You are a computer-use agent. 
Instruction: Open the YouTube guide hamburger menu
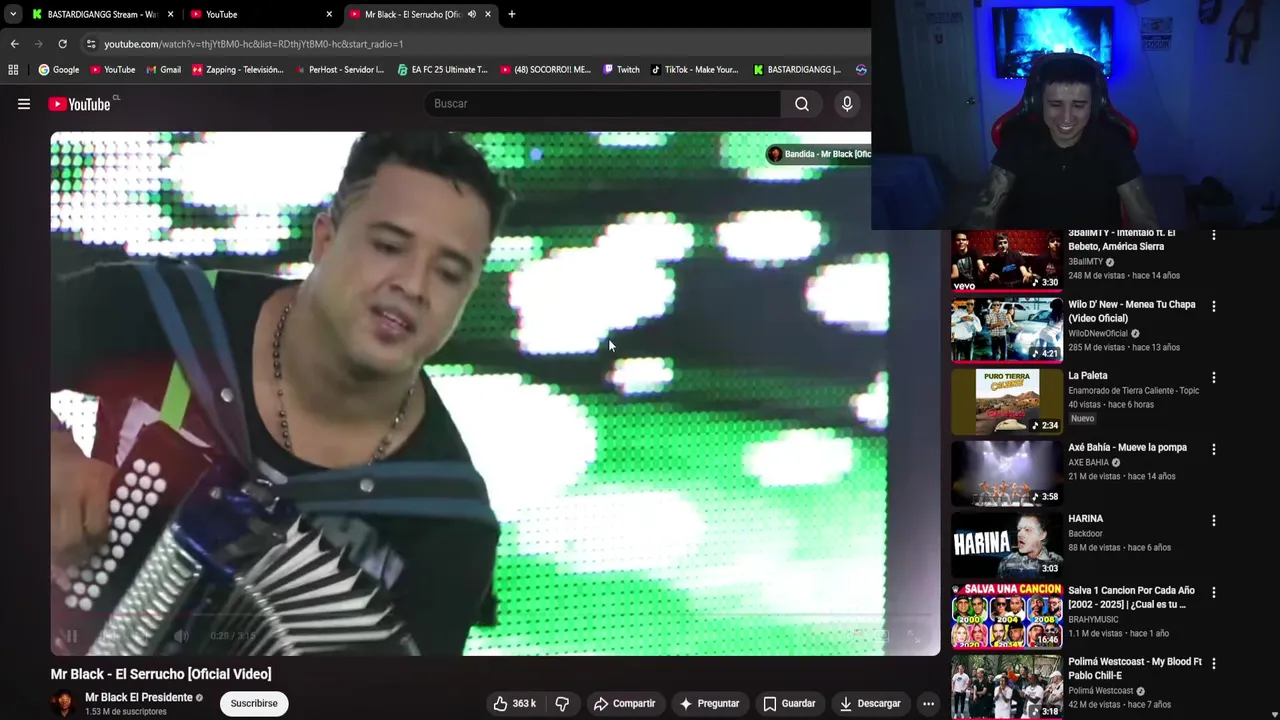[24, 104]
